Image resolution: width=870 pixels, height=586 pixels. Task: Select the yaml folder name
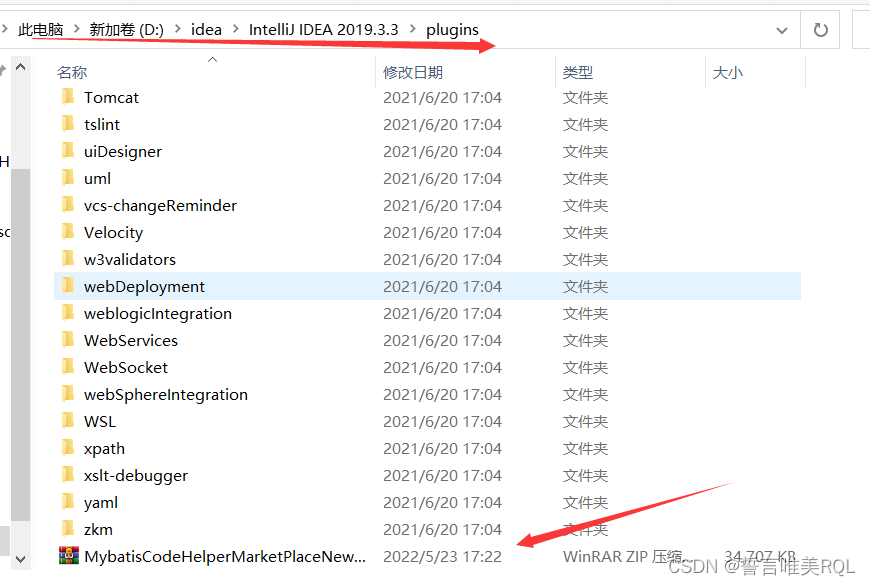100,502
